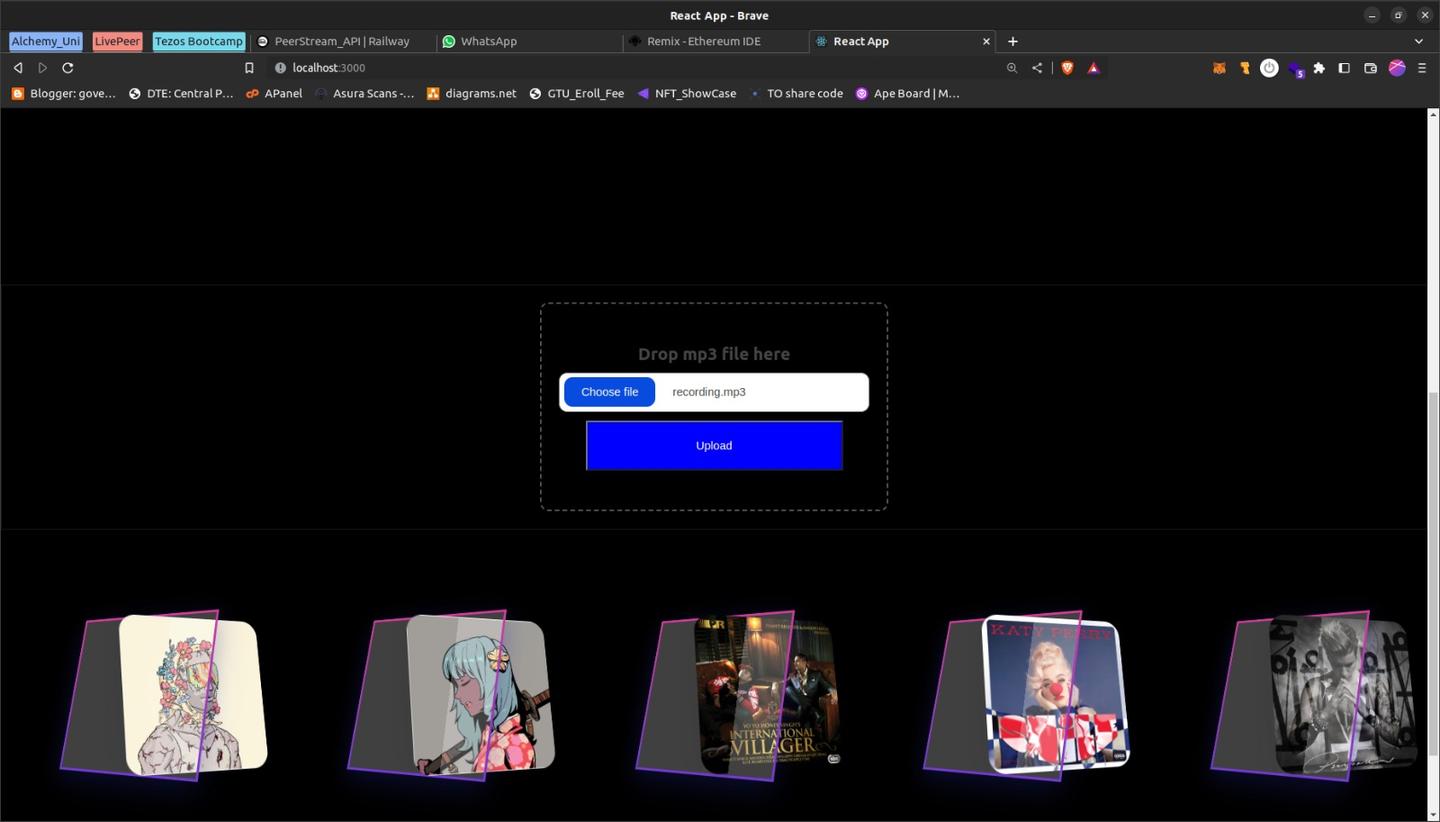Click the Choose file button
The image size is (1440, 822).
coord(609,392)
